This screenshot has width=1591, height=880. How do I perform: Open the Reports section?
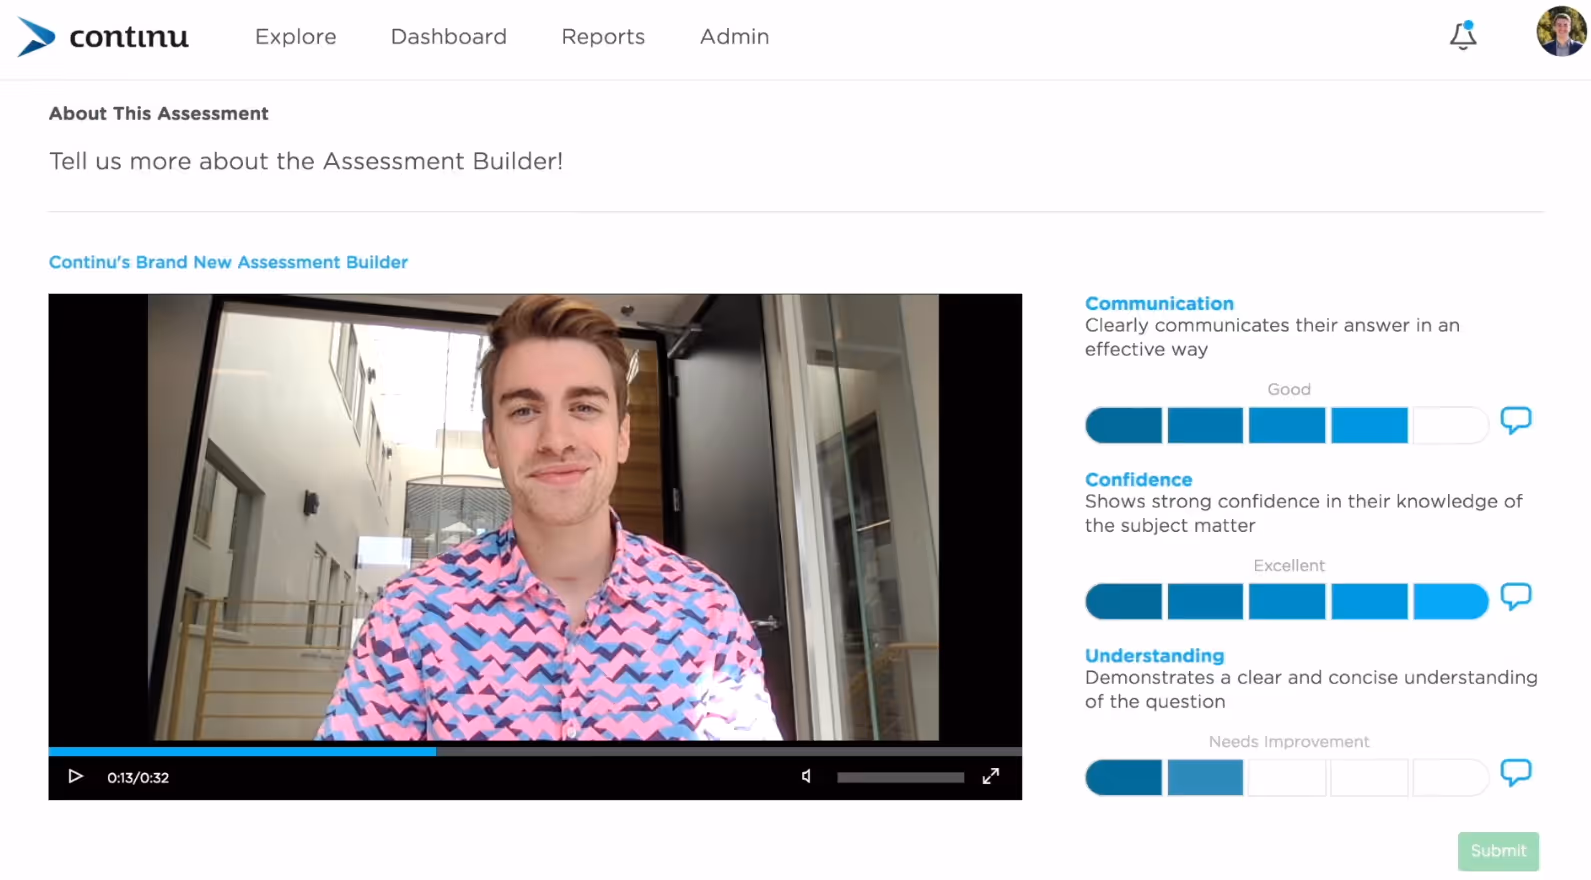click(603, 37)
